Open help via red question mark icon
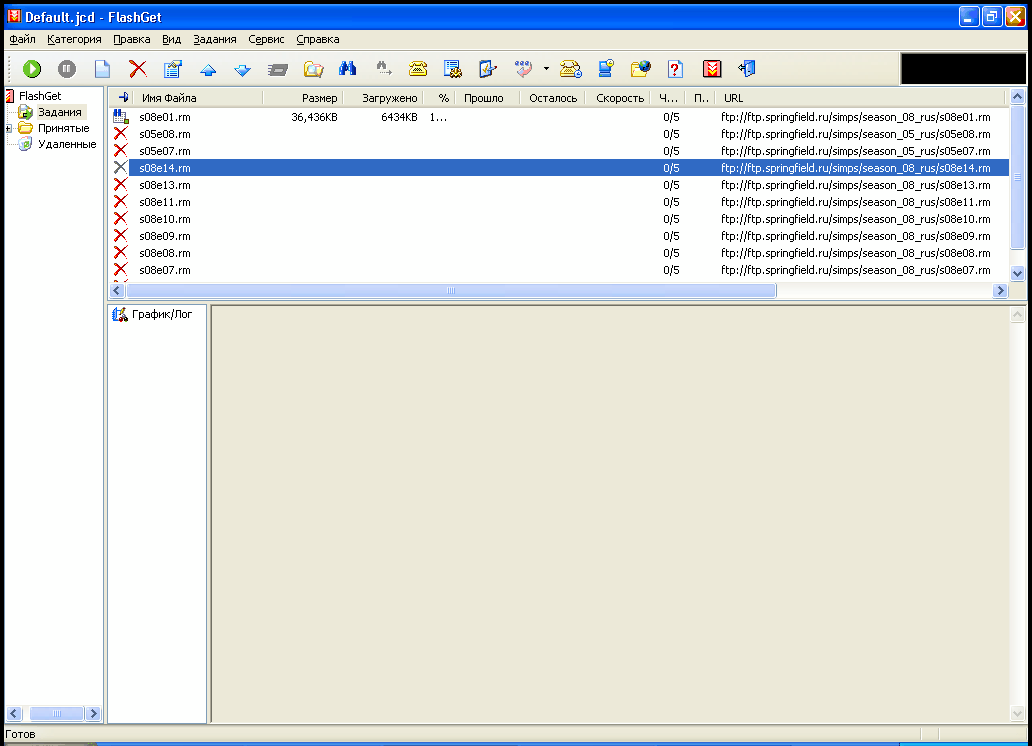The width and height of the screenshot is (1032, 746). 675,68
